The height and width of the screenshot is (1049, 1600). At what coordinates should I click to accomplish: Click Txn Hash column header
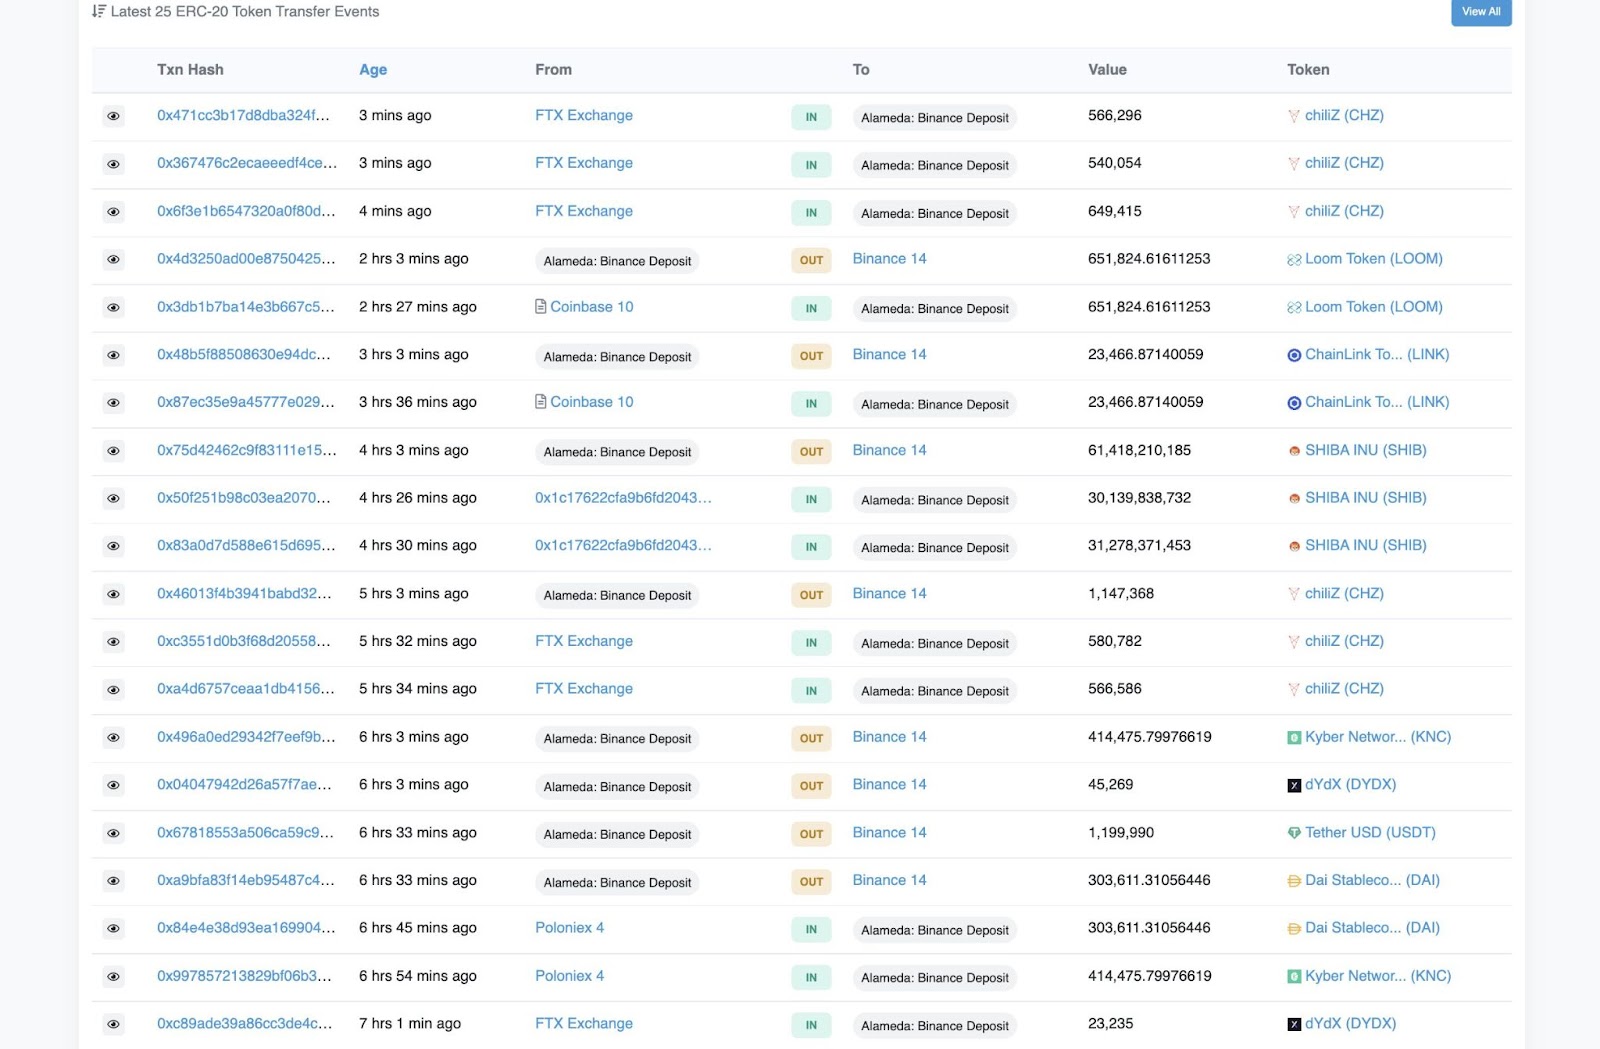[x=190, y=69]
